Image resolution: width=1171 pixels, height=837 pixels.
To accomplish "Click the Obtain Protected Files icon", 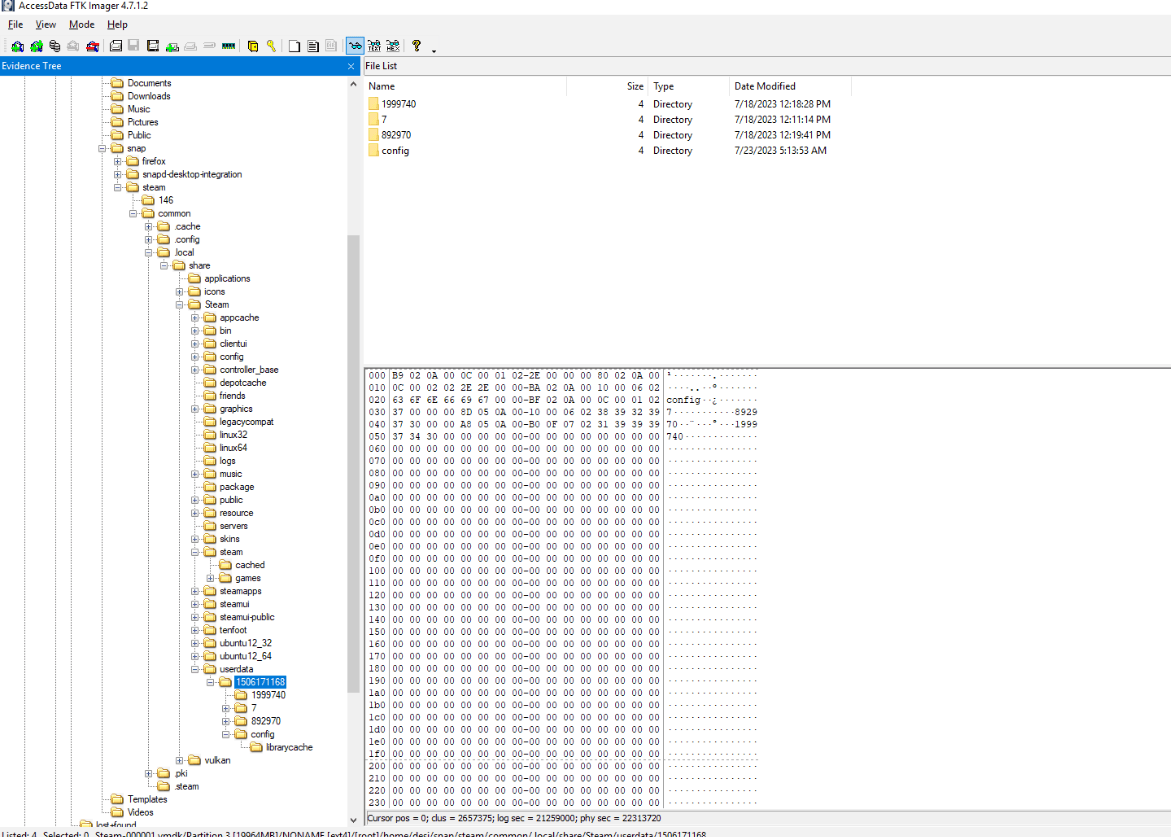I will tap(253, 46).
